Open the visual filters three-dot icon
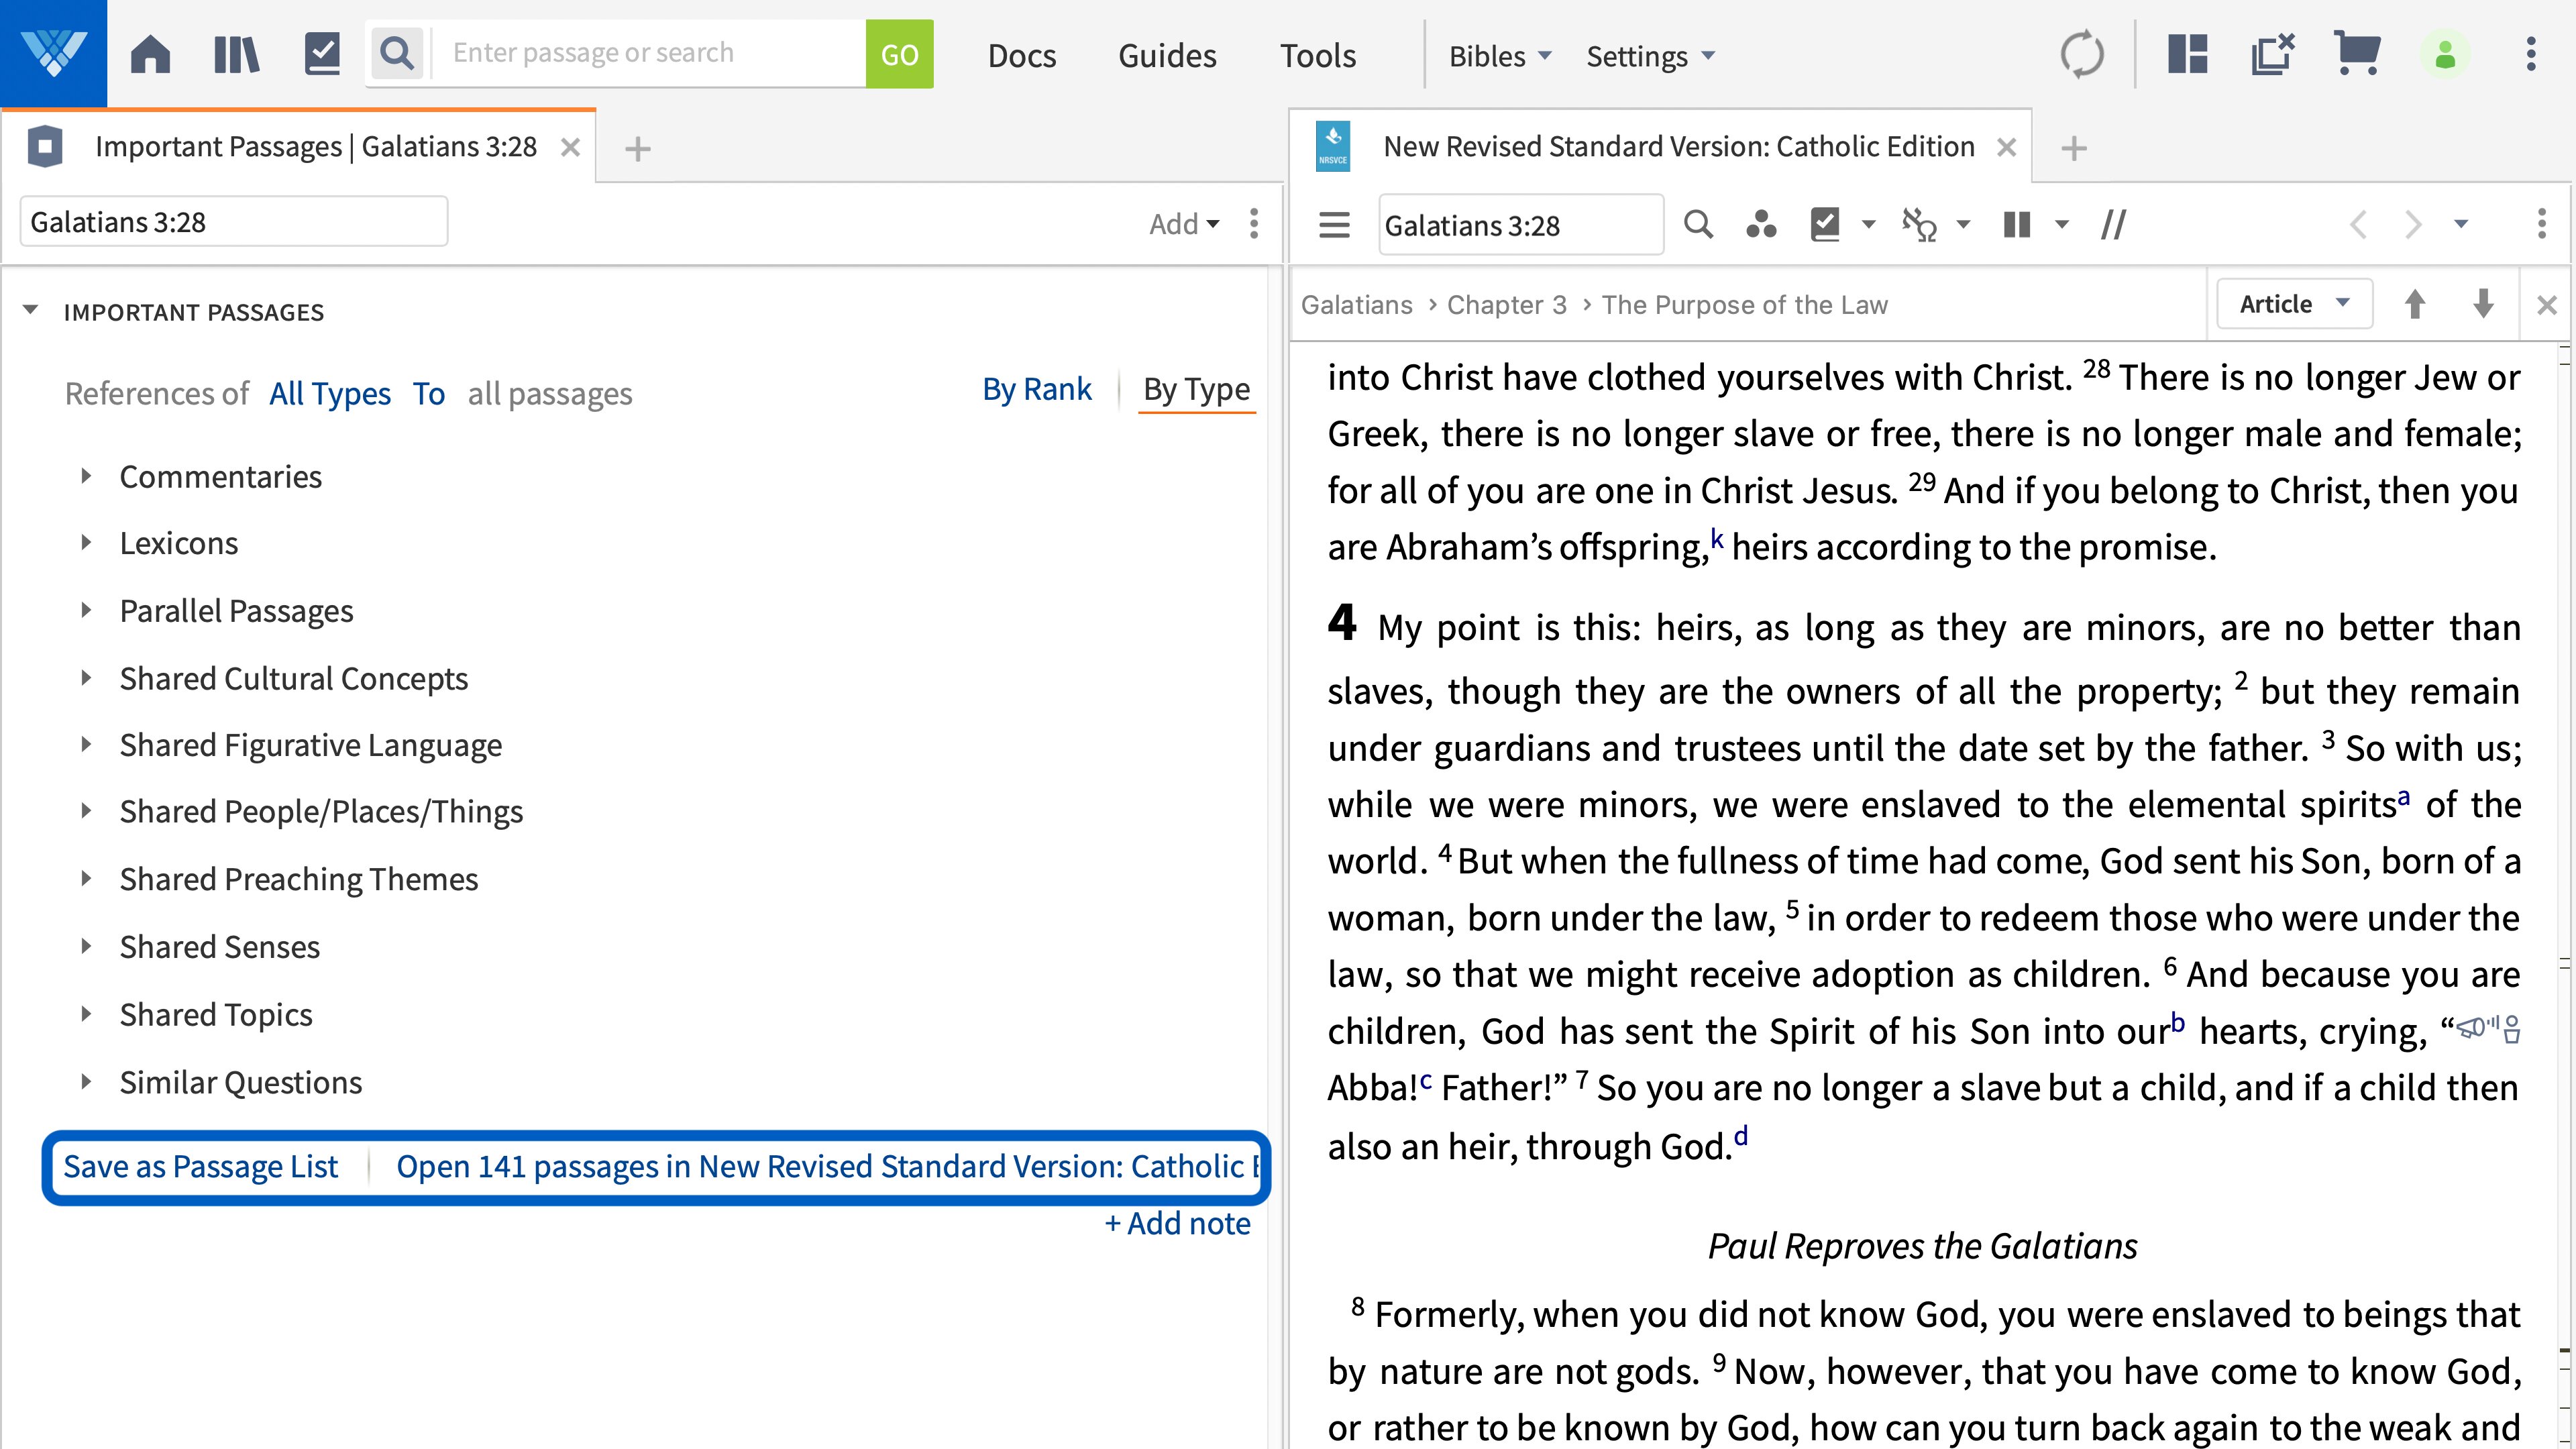 1761,225
